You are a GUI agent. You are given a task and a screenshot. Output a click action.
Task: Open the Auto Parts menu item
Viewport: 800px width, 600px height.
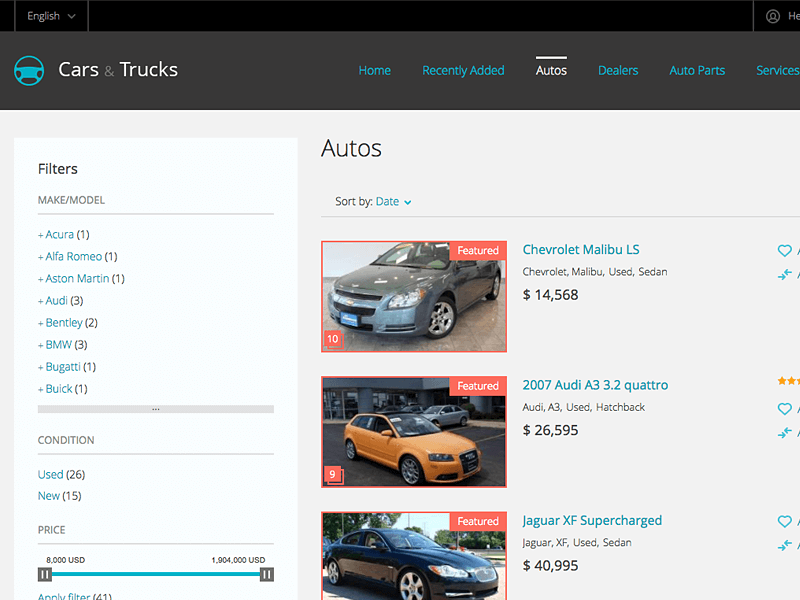tap(697, 70)
